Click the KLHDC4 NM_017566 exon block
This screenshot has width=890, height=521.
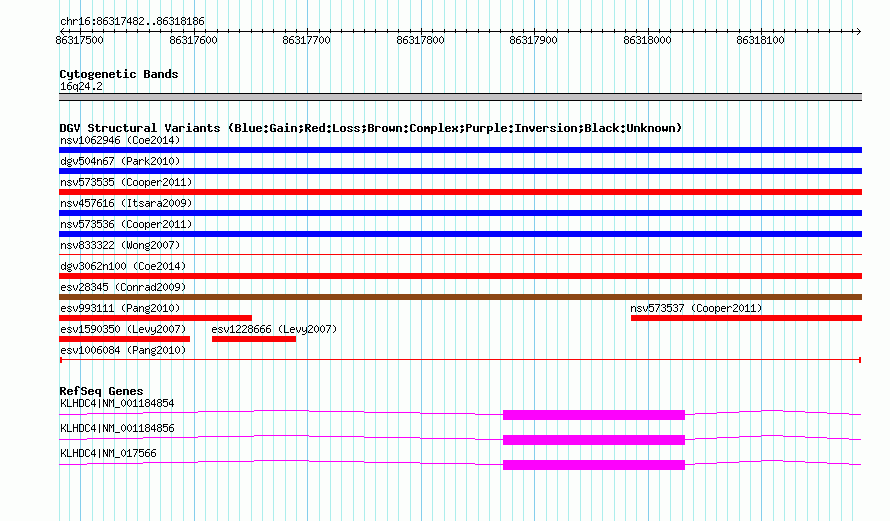(x=594, y=465)
